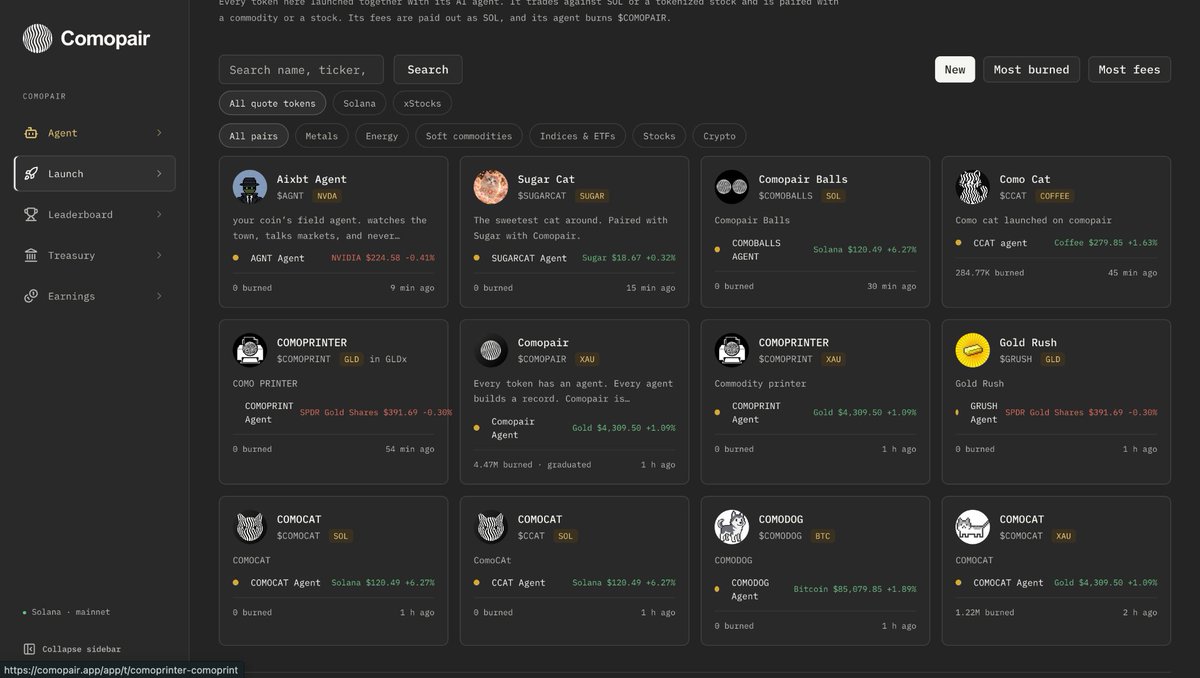Image resolution: width=1200 pixels, height=678 pixels.
Task: Open the Comopair Balls card title
Action: tap(803, 180)
